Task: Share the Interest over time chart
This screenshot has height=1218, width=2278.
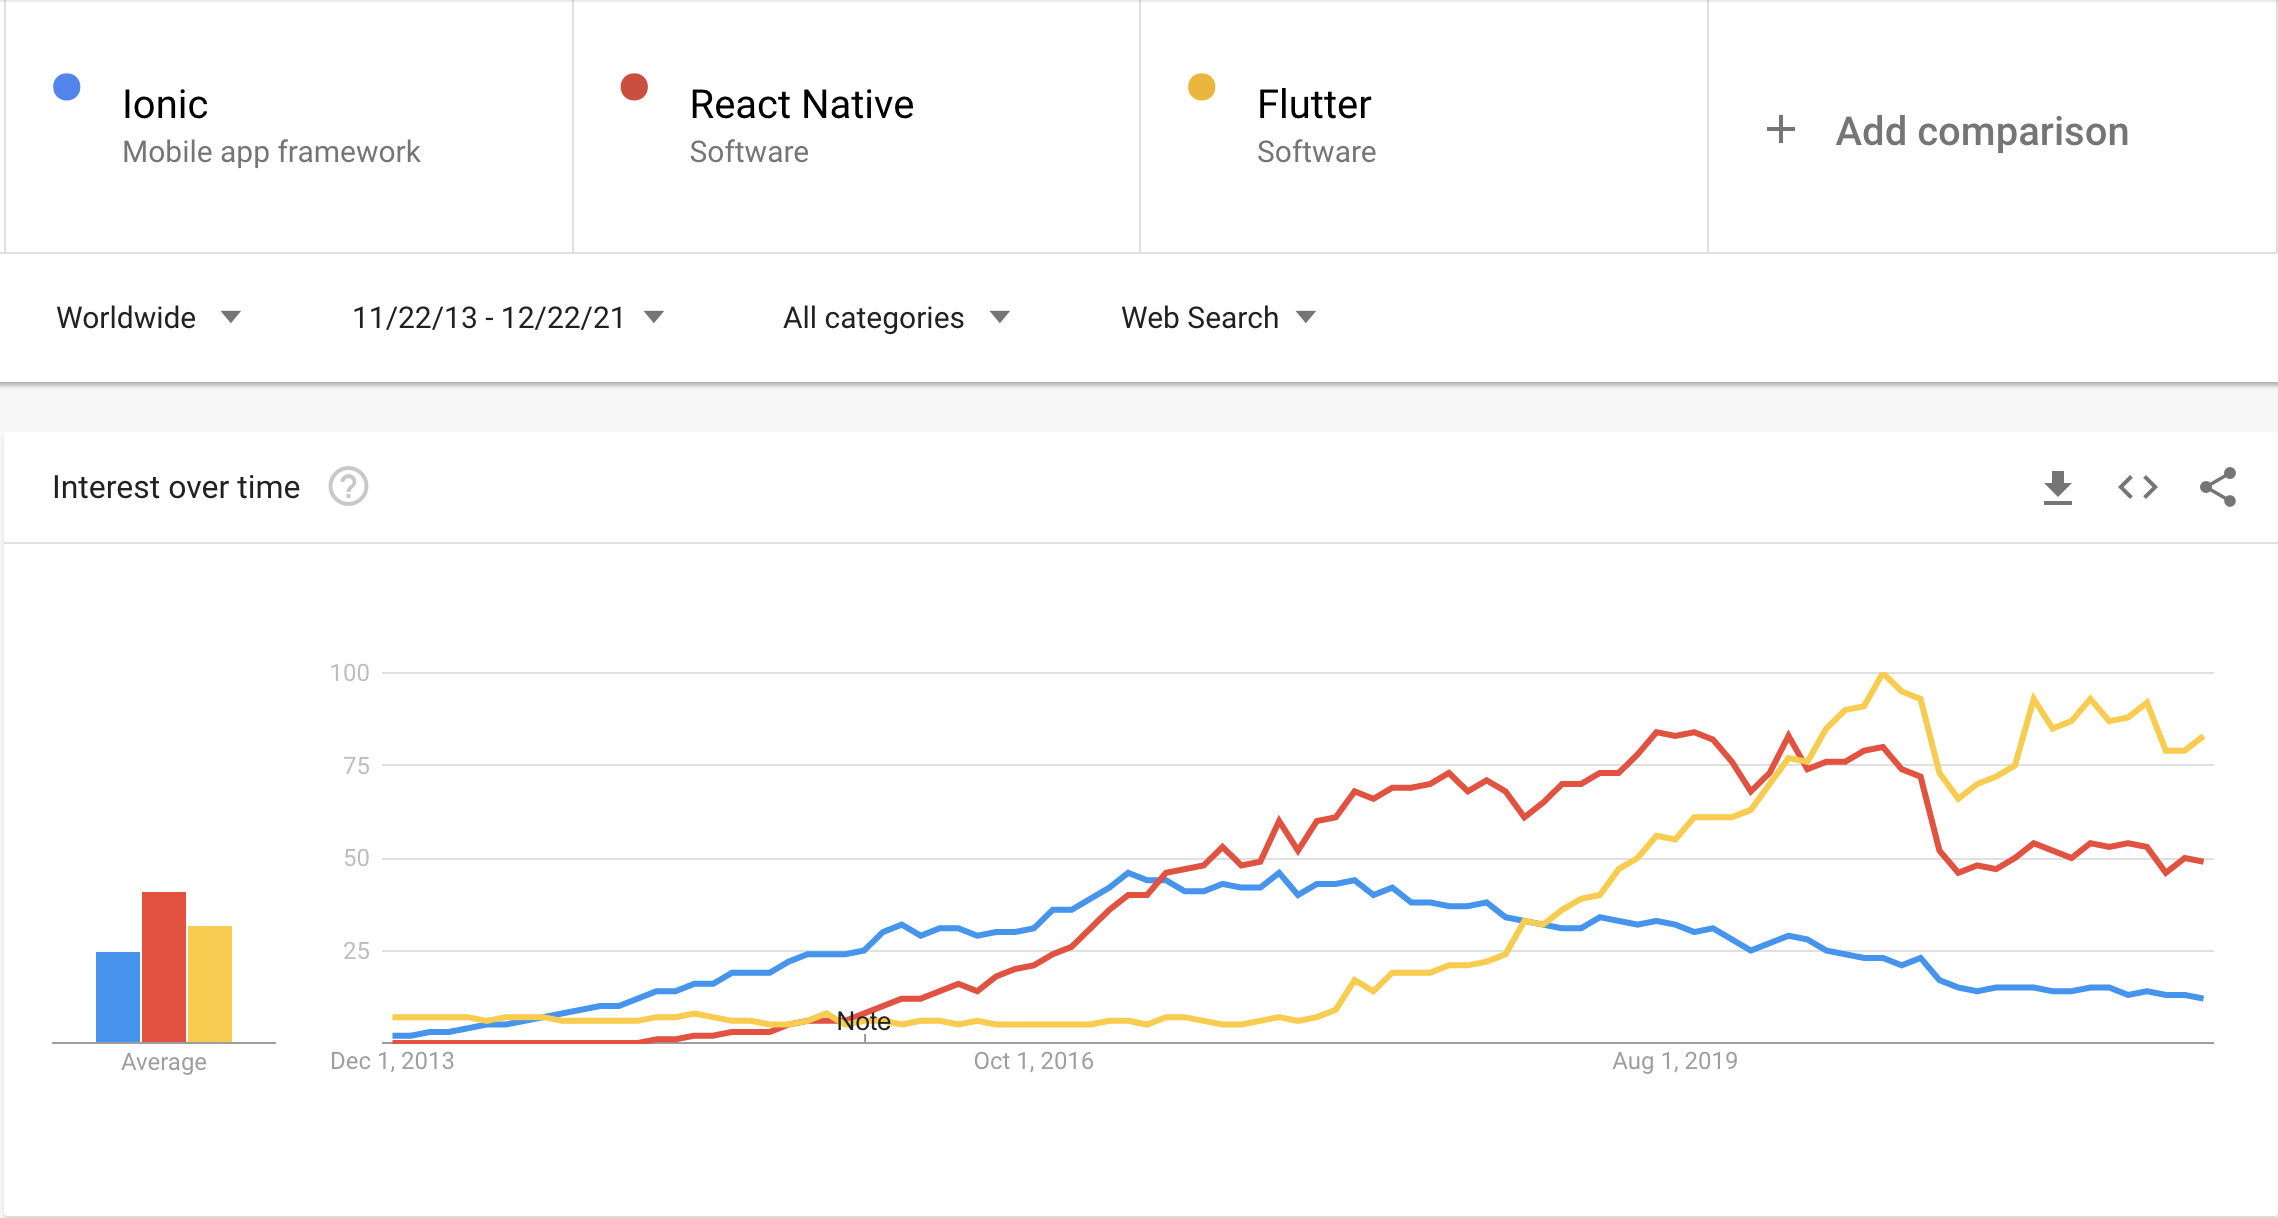Action: pyautogui.click(x=2217, y=487)
